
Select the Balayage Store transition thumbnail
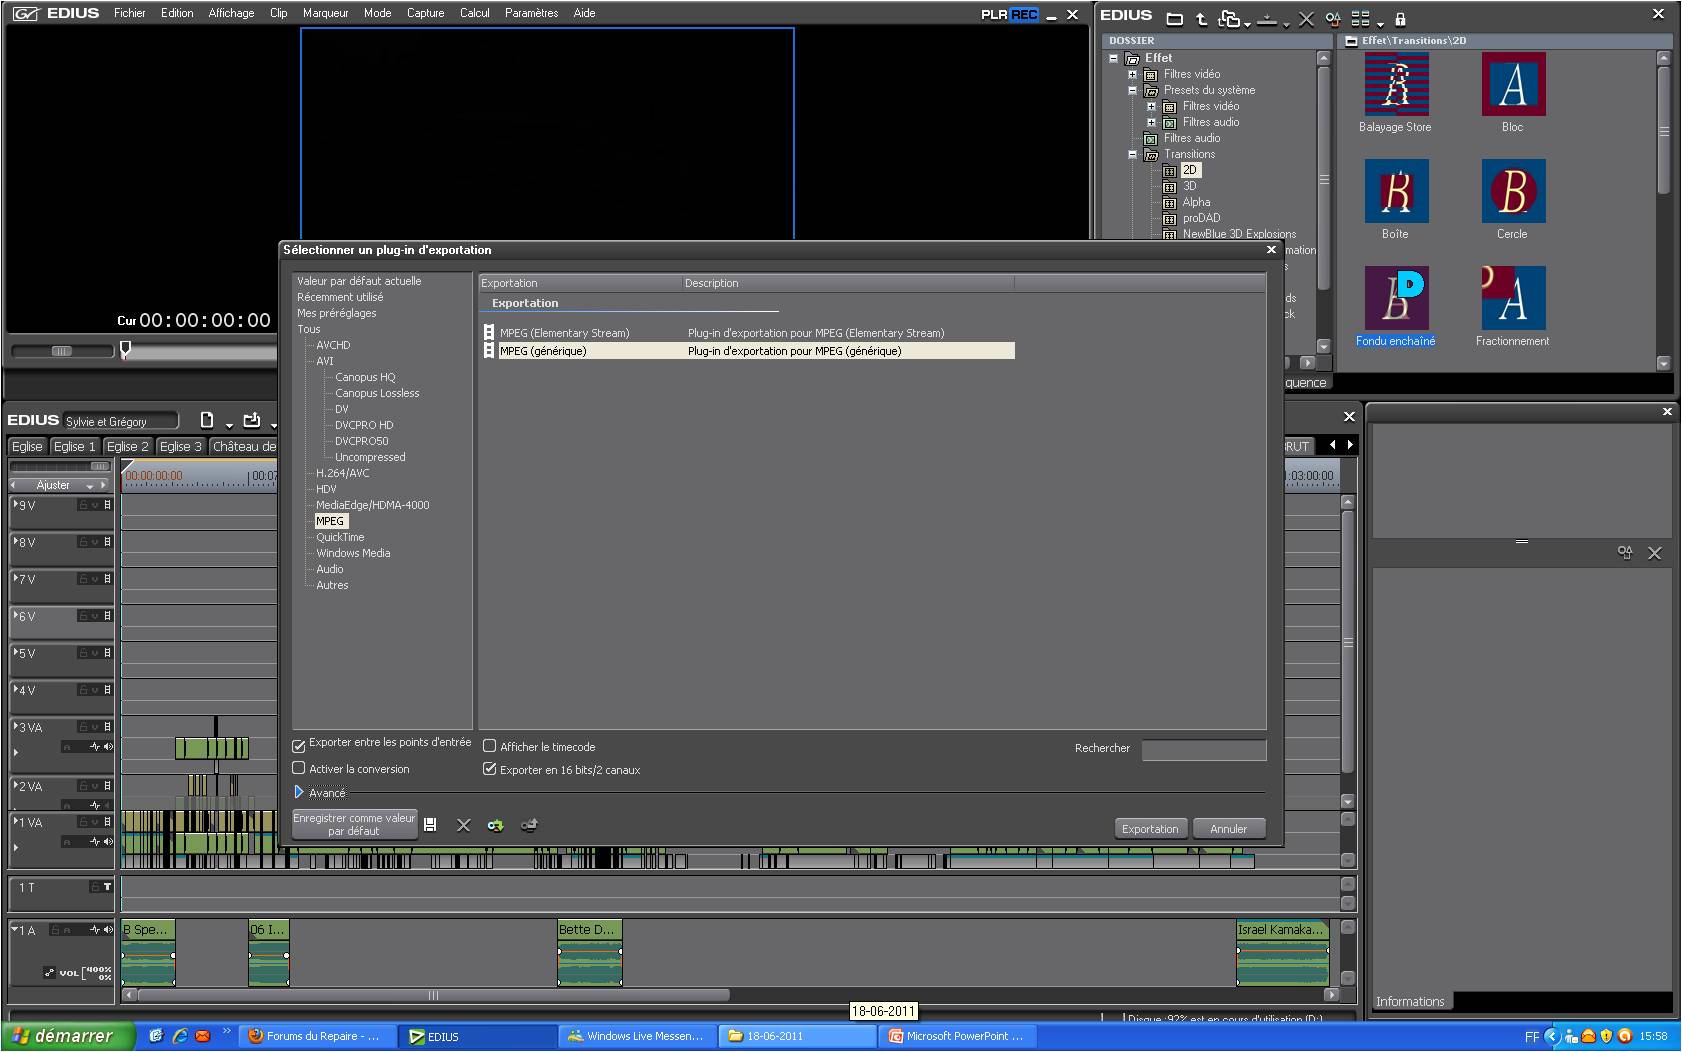pos(1396,85)
